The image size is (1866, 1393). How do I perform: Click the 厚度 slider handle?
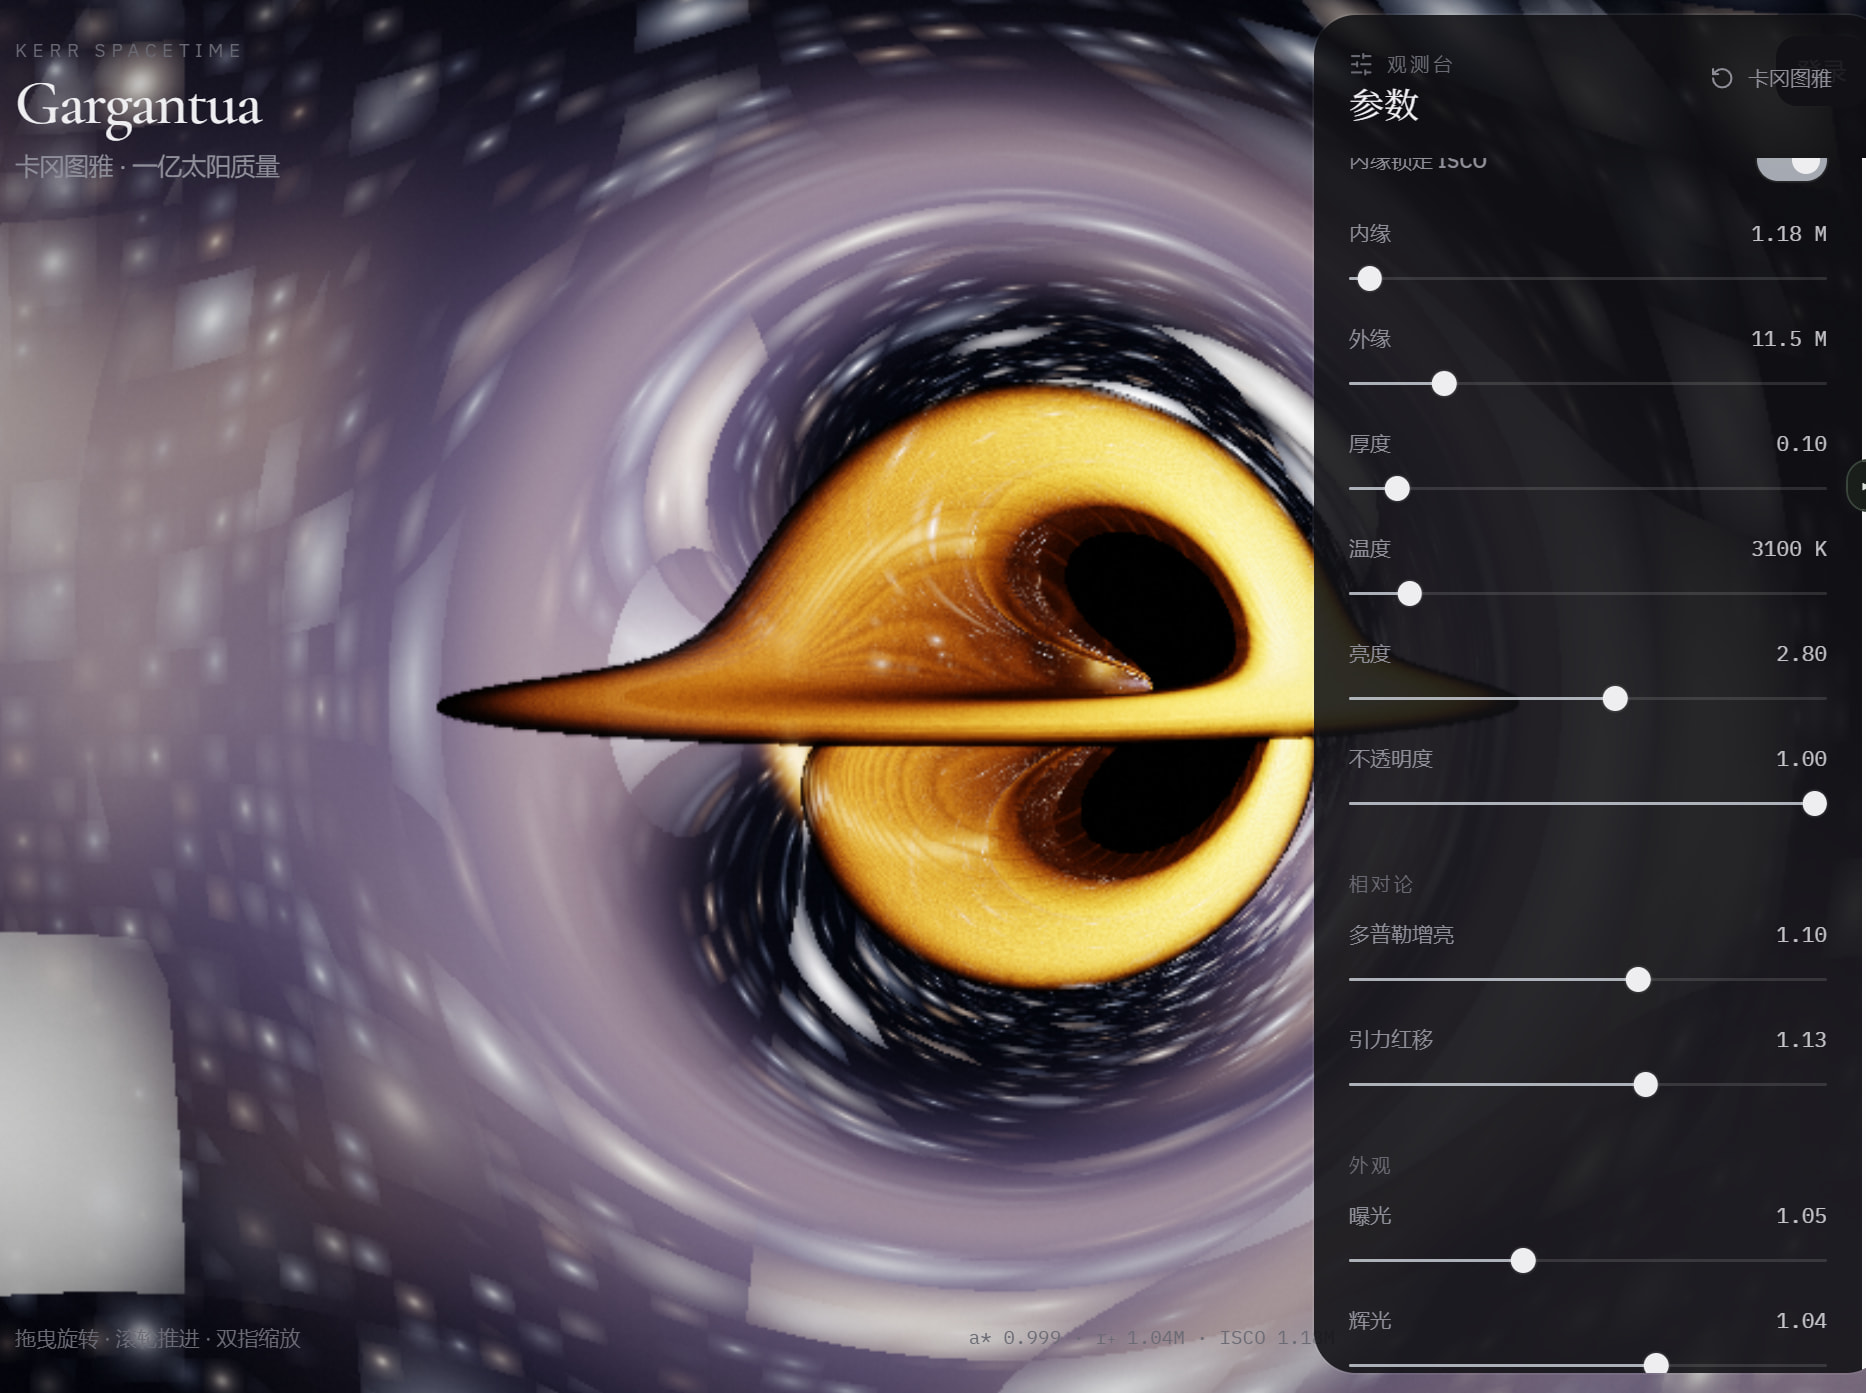click(1397, 489)
